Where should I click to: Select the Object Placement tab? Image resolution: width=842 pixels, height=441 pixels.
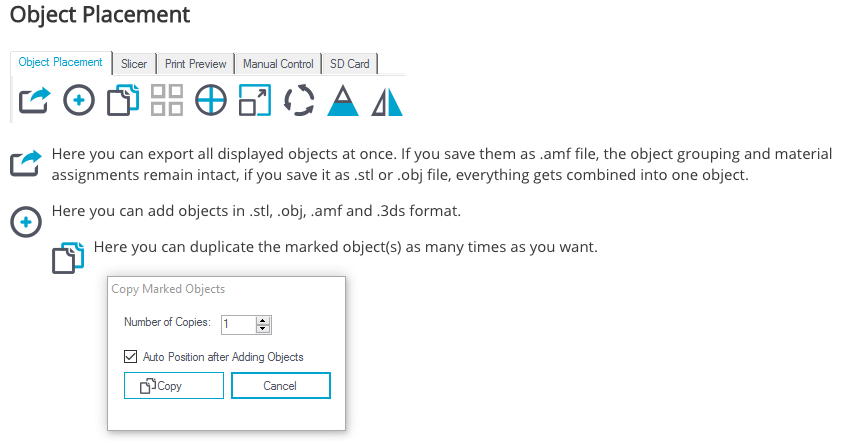(x=61, y=62)
